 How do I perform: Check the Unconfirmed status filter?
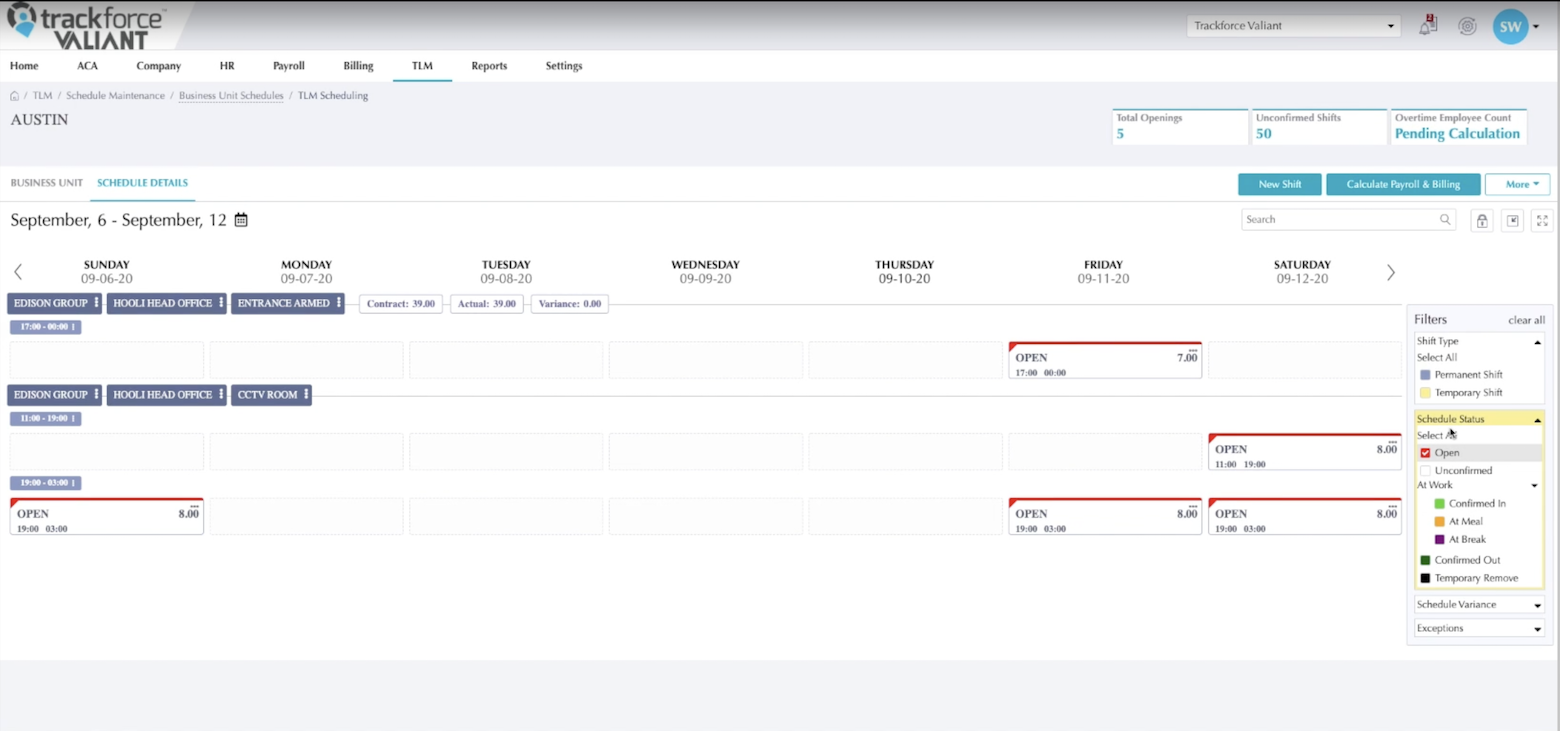[1425, 471]
